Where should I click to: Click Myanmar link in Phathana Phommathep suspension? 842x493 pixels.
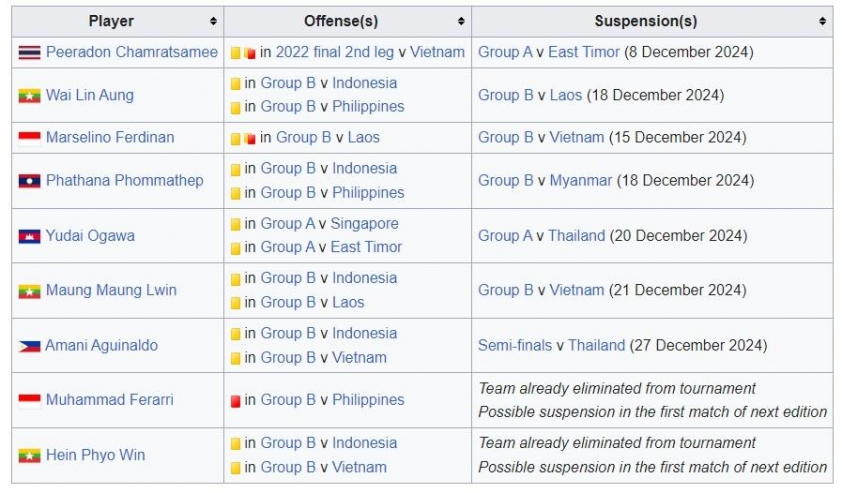pyautogui.click(x=580, y=180)
